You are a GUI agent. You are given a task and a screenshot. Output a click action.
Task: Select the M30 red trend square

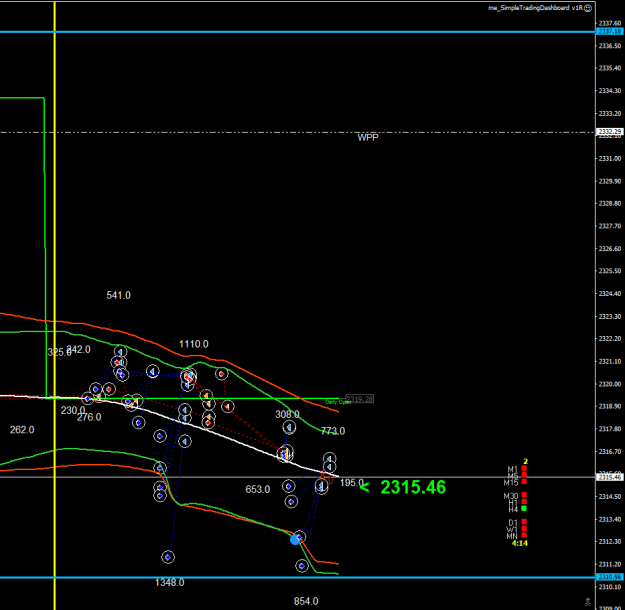tap(524, 495)
